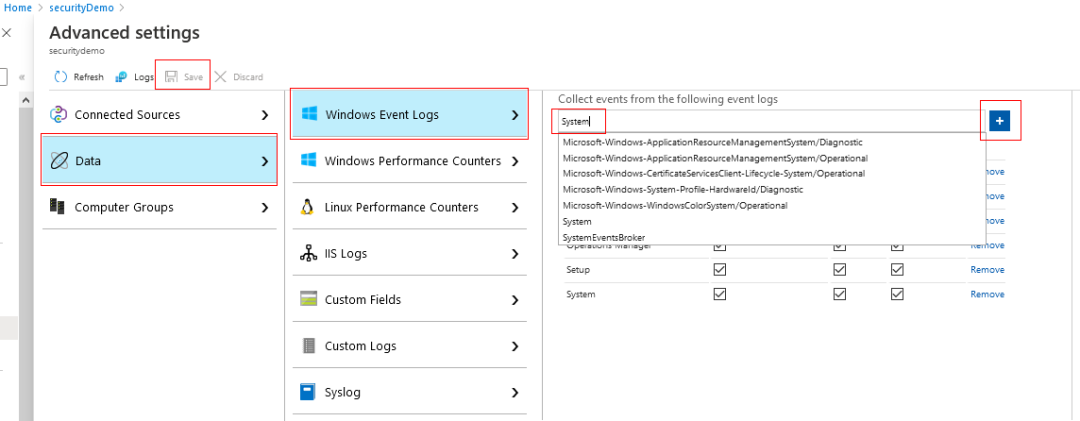1080x421 pixels.
Task: Select Linux Performance Counters menu item
Action: (410, 207)
